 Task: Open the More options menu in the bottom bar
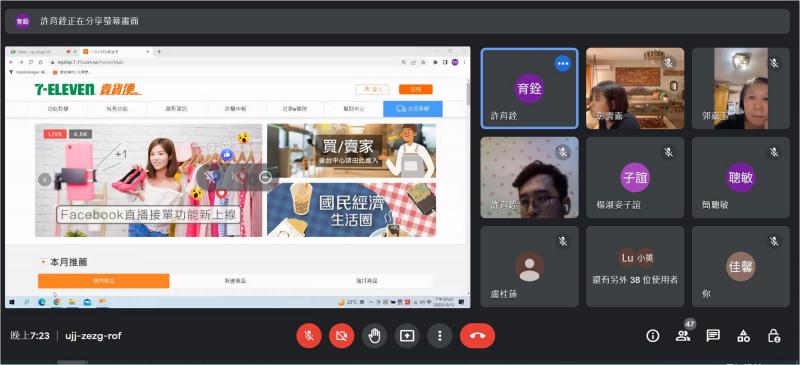(440, 335)
